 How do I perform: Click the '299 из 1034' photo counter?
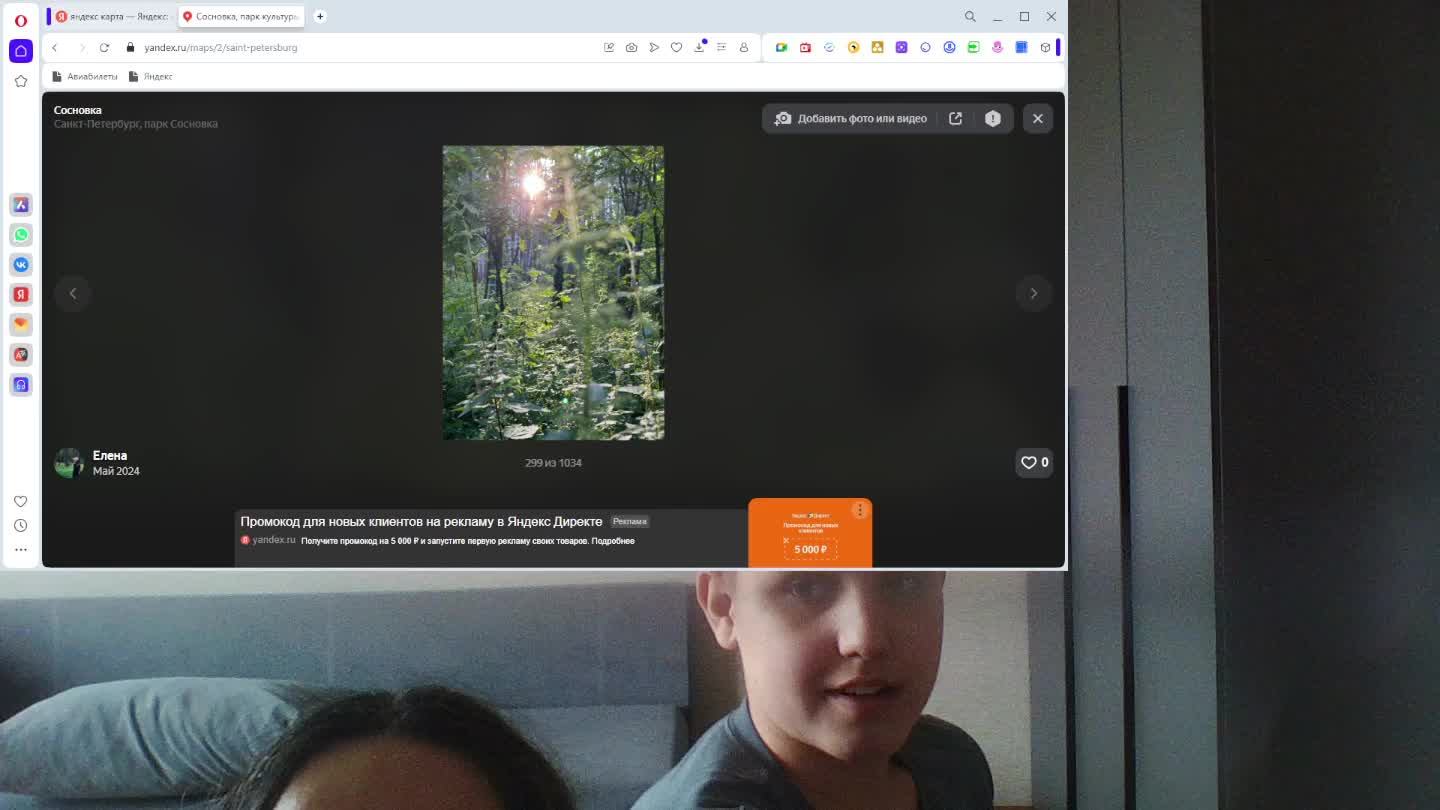[x=553, y=463]
